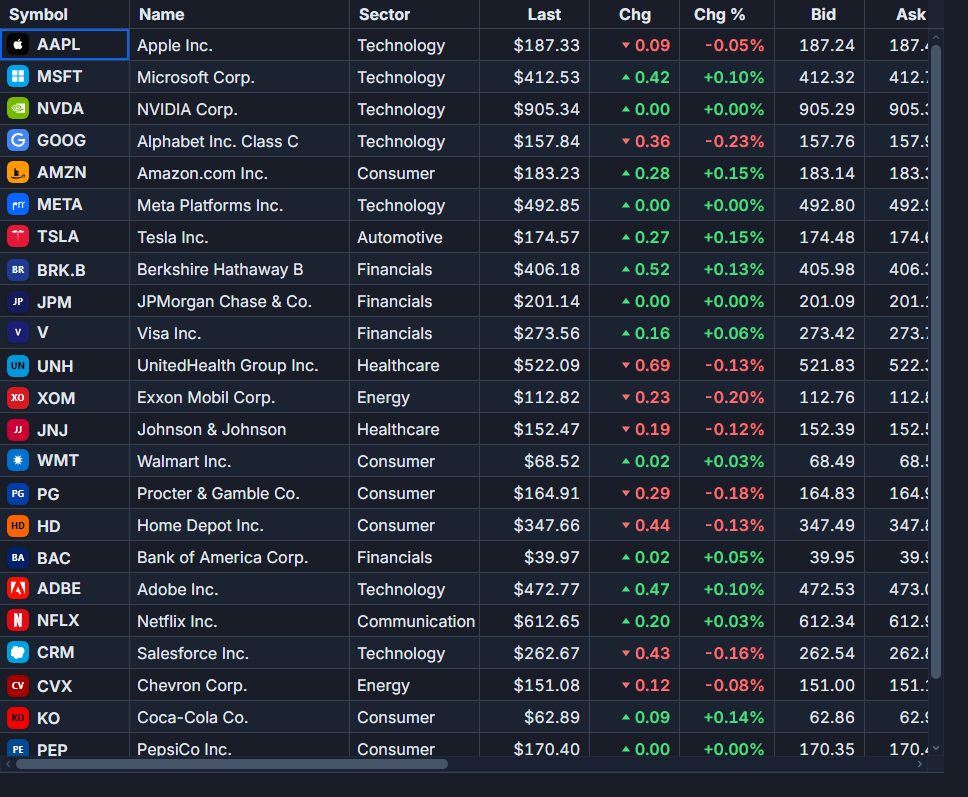Image resolution: width=968 pixels, height=797 pixels.
Task: Click the BR badge icon for BRK.B
Action: click(x=18, y=270)
